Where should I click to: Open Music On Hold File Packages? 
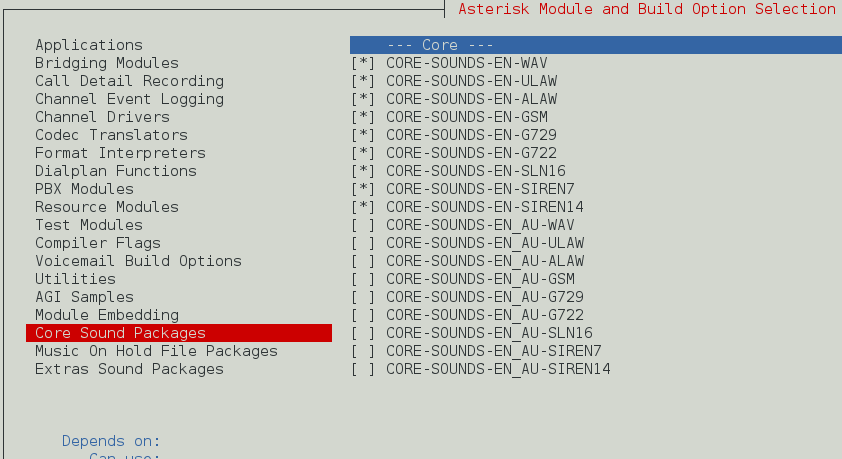coord(156,351)
